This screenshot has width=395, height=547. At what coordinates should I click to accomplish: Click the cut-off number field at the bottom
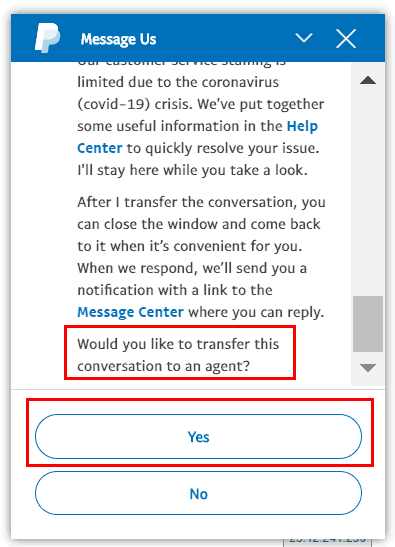[327, 542]
